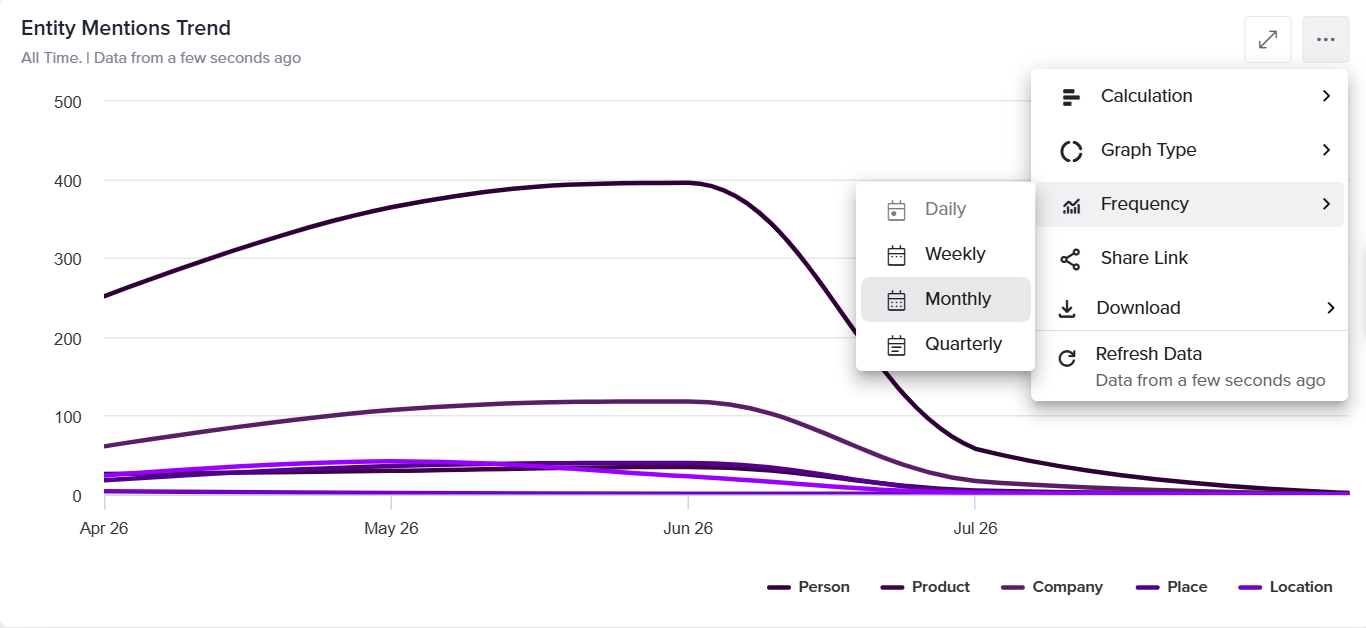Click the Share Link icon
Screen dimensions: 1366x628
(x=1070, y=259)
